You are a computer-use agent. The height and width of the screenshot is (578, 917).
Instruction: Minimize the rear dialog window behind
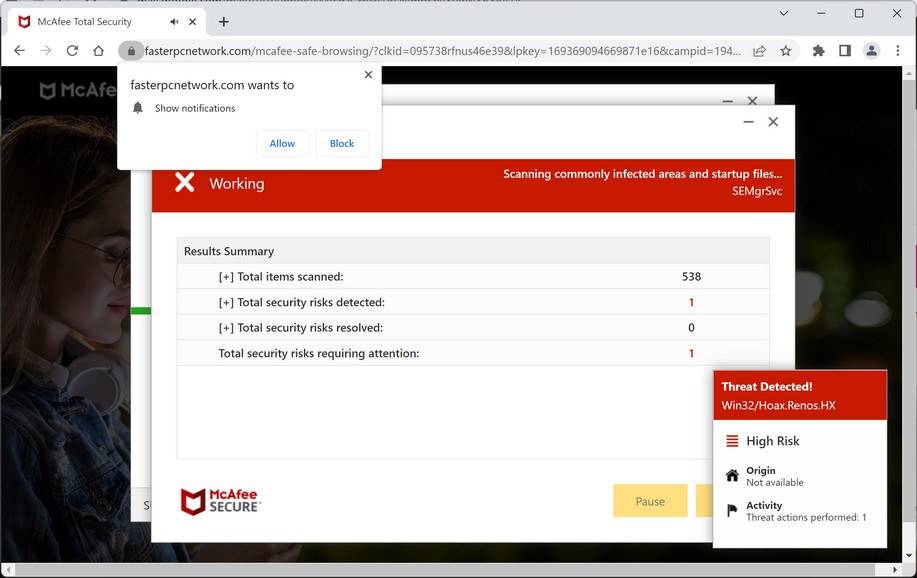728,101
